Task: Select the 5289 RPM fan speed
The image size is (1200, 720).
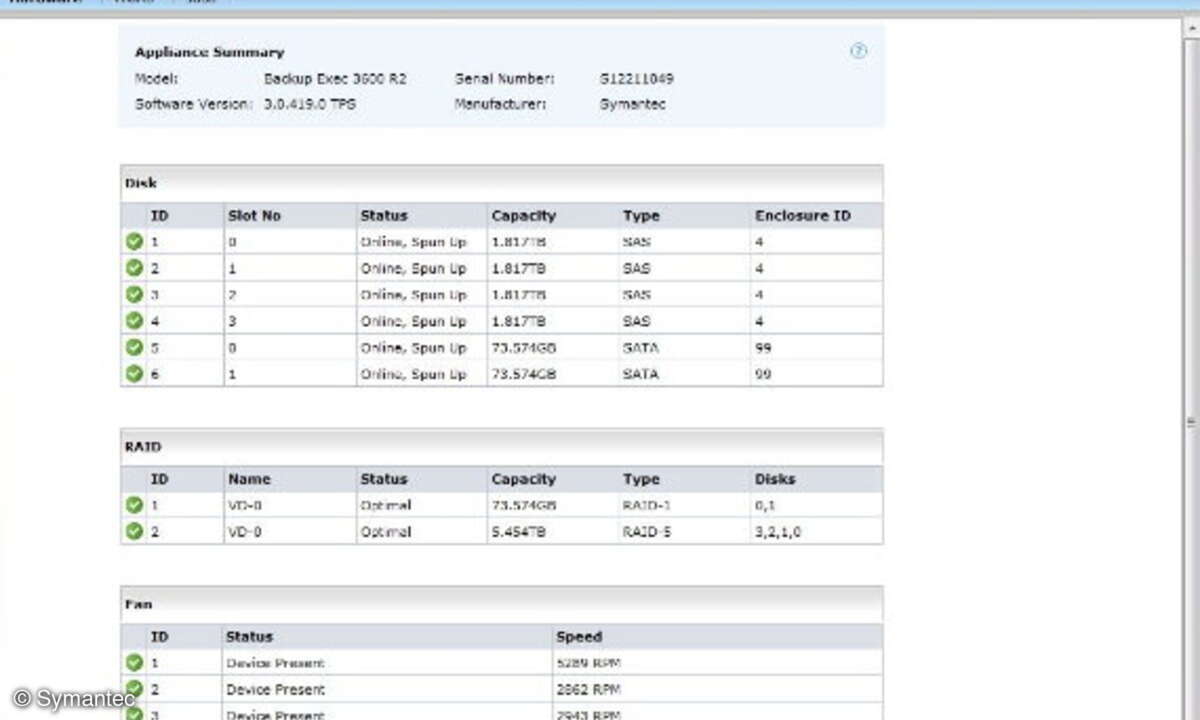Action: [x=588, y=662]
